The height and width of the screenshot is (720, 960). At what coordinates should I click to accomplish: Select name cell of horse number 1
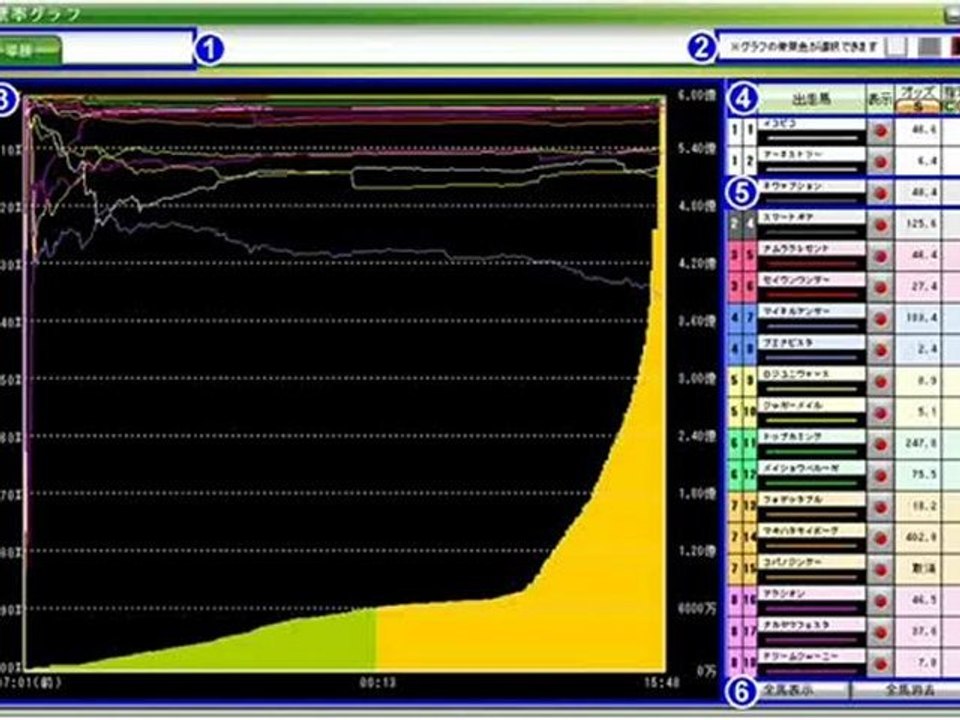pos(812,132)
